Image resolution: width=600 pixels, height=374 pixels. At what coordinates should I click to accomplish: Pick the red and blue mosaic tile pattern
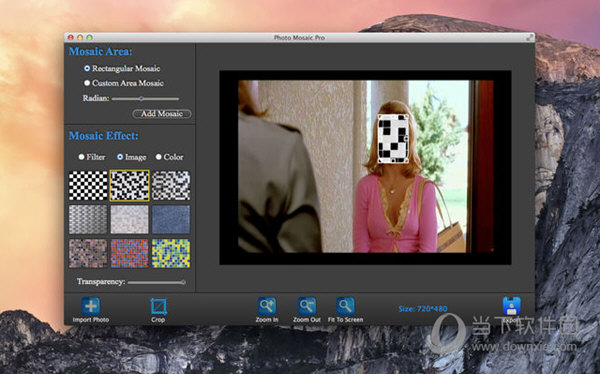[129, 253]
